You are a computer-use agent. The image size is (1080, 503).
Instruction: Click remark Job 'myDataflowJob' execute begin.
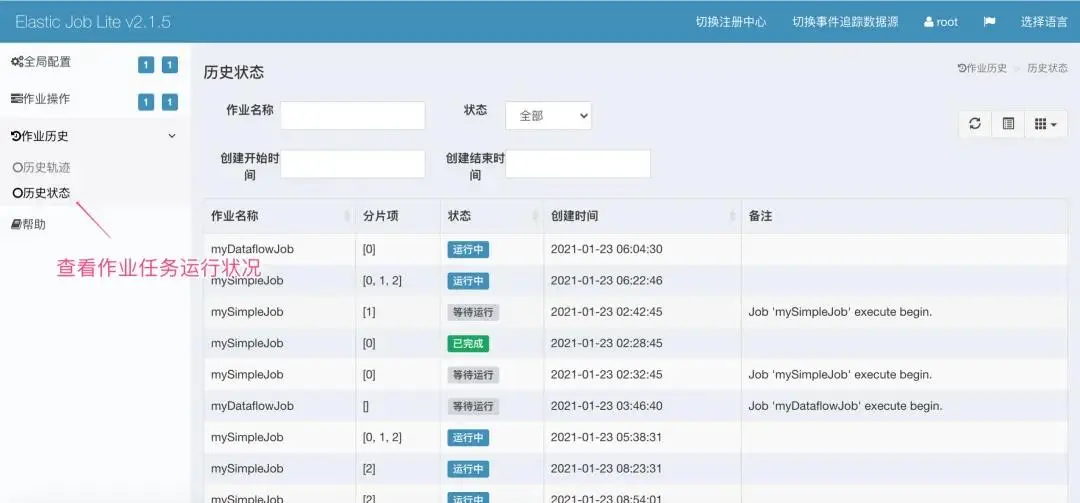(845, 406)
